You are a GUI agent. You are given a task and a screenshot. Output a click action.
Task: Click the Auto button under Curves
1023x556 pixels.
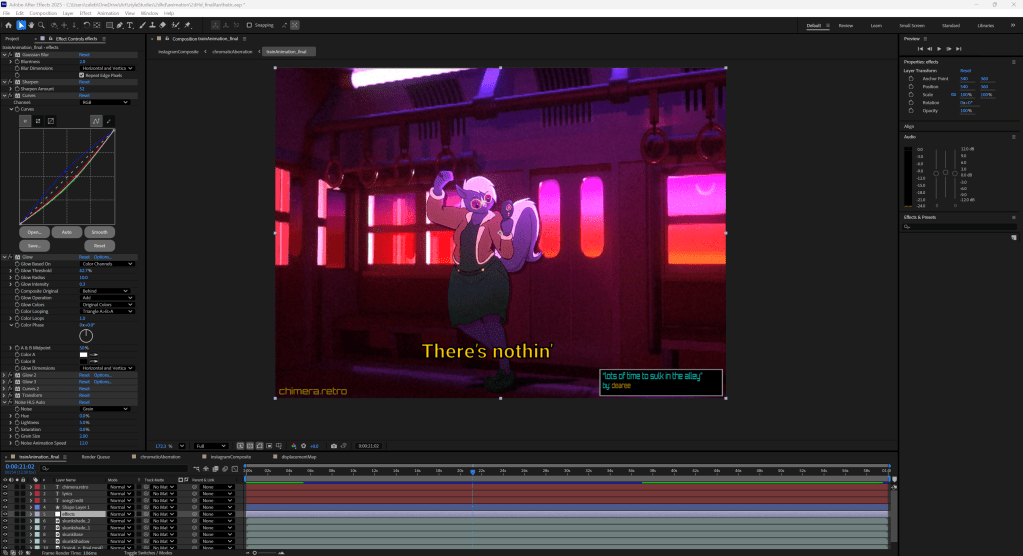point(67,231)
